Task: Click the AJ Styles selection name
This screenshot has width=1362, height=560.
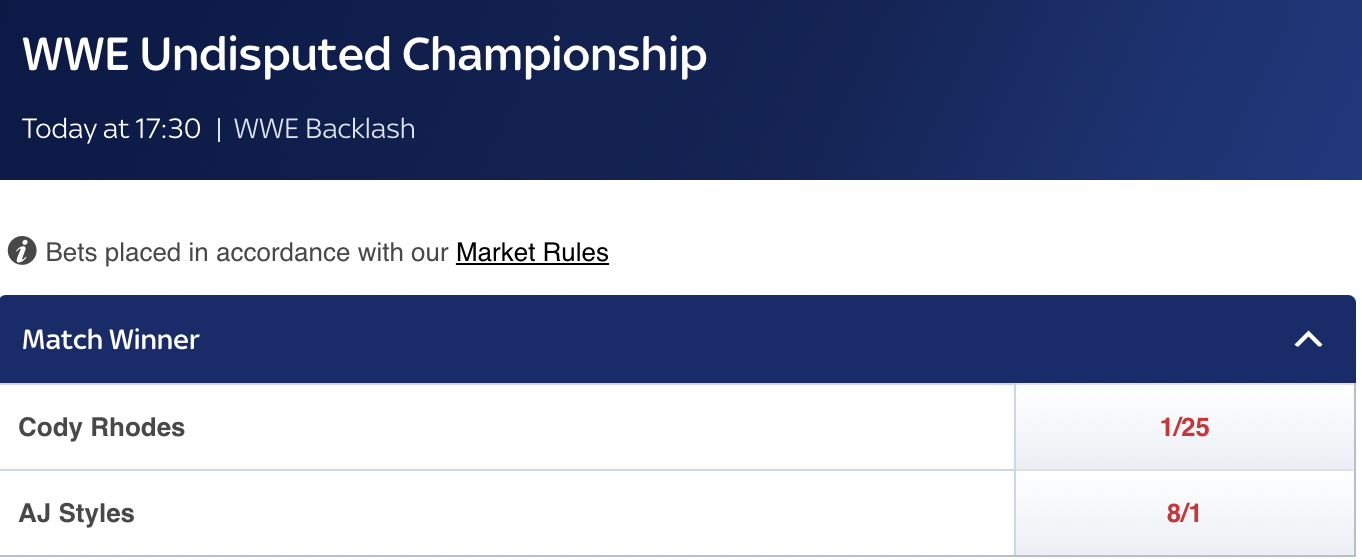Action: point(77,514)
